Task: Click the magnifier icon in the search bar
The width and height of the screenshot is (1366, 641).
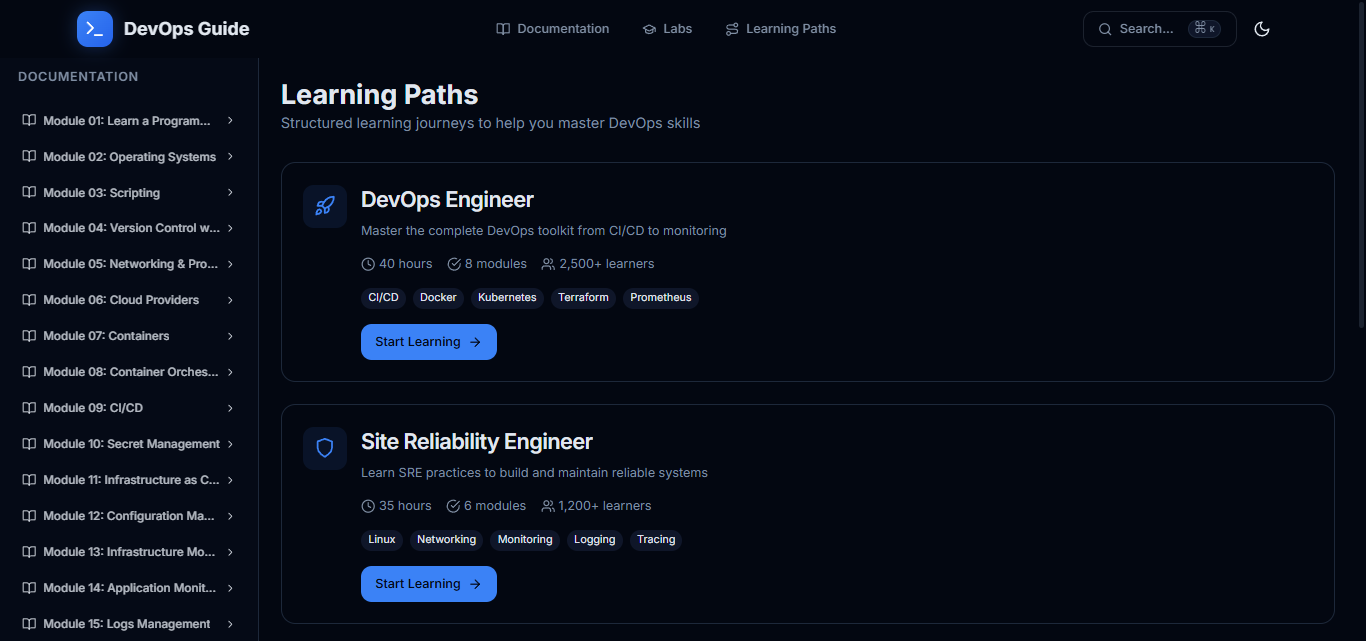Action: click(1104, 28)
